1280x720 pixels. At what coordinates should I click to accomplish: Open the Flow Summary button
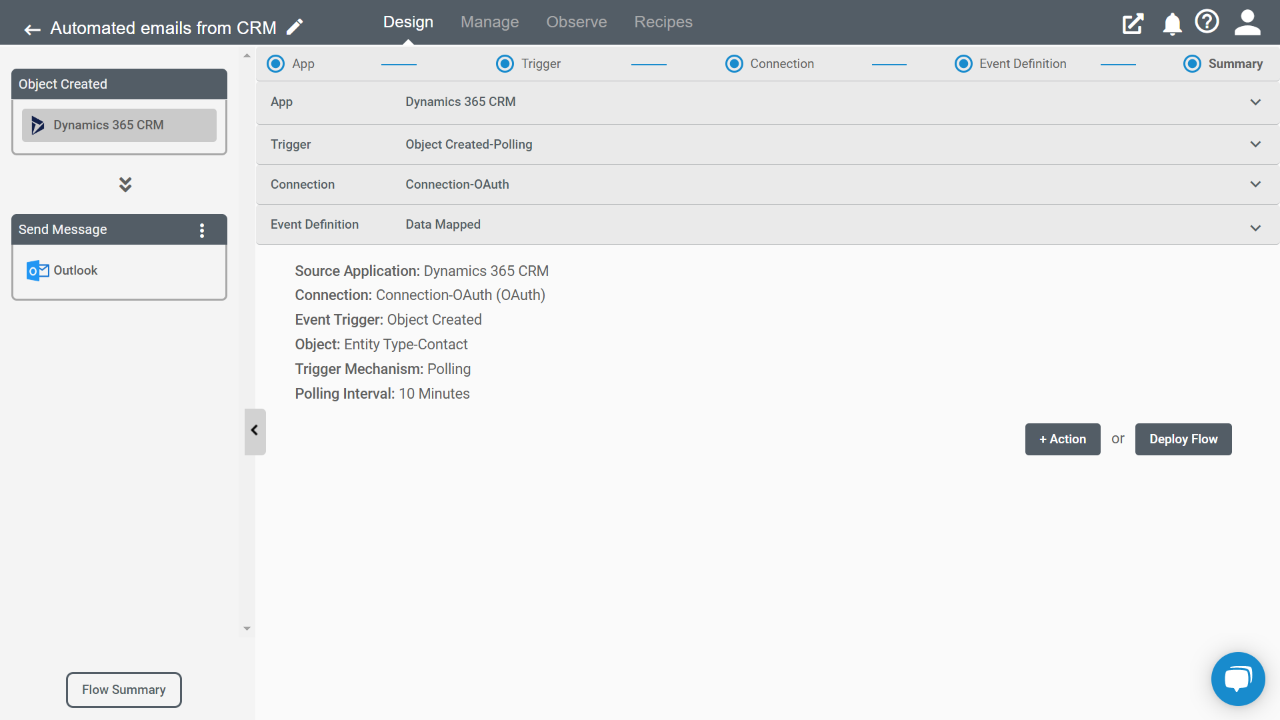coord(124,690)
